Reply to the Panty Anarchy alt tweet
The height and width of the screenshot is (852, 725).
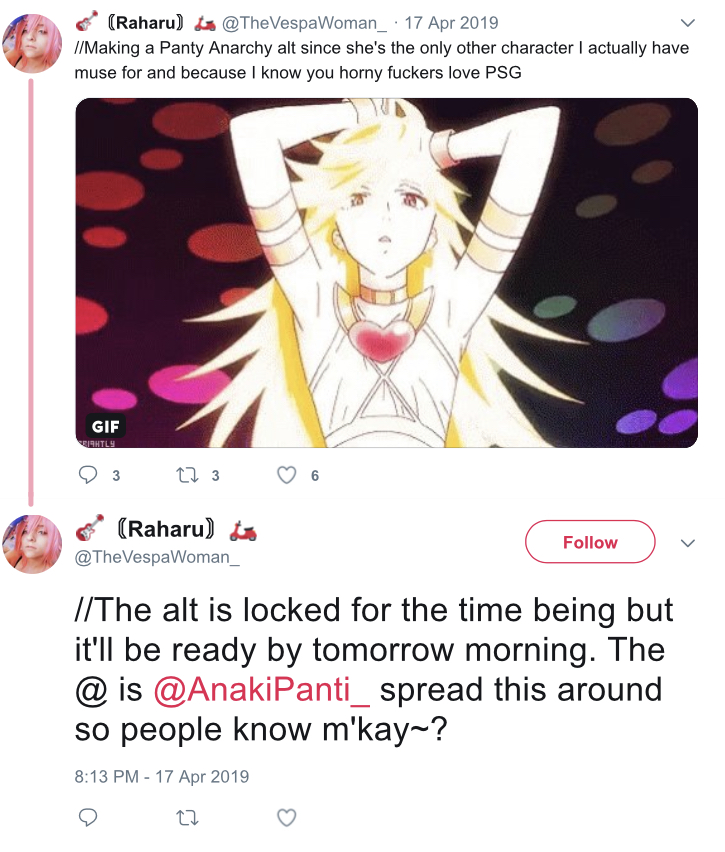[x=88, y=475]
